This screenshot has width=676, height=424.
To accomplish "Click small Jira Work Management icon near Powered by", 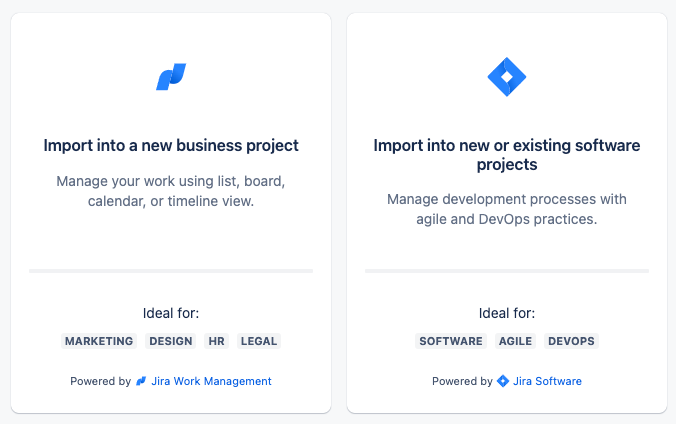I will 141,381.
